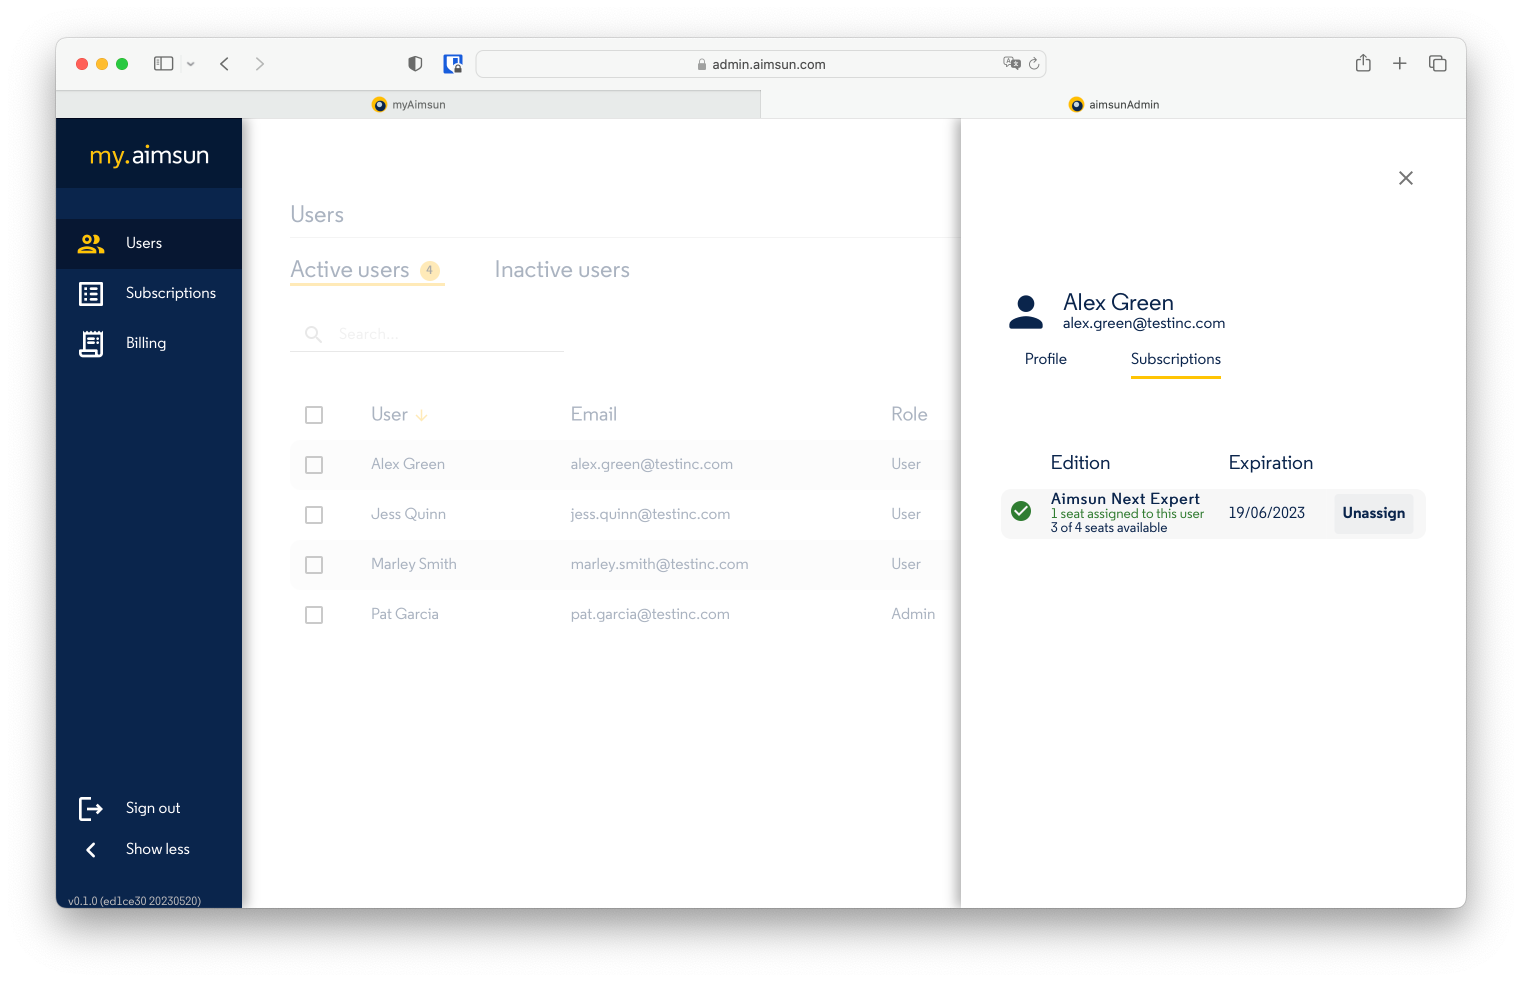Tick checkbox for Jess Quinn

coord(314,515)
